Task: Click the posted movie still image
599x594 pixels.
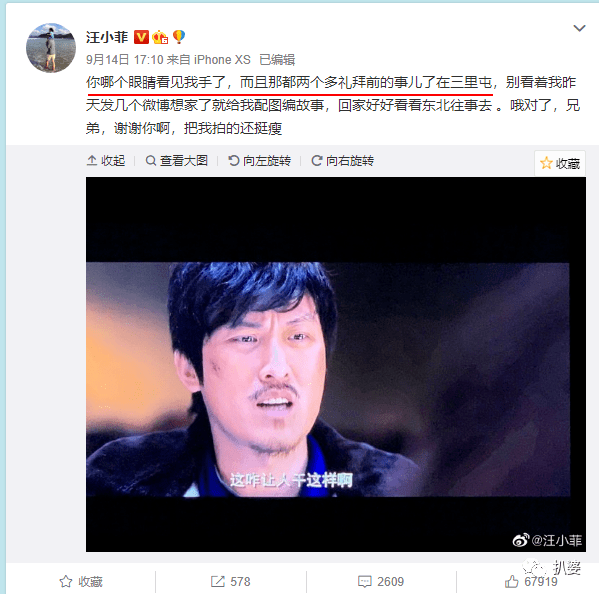Action: (x=335, y=364)
